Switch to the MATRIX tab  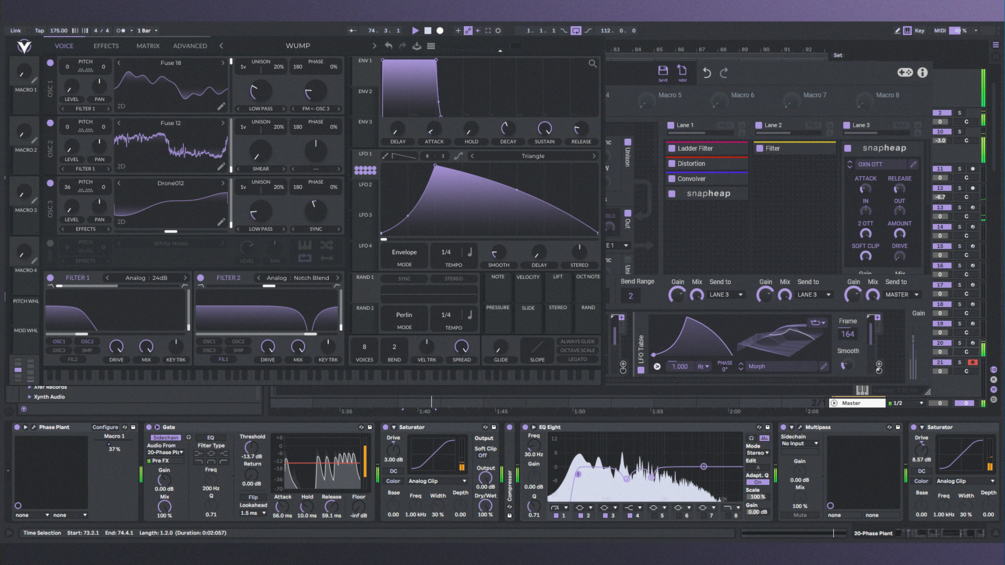pos(148,46)
